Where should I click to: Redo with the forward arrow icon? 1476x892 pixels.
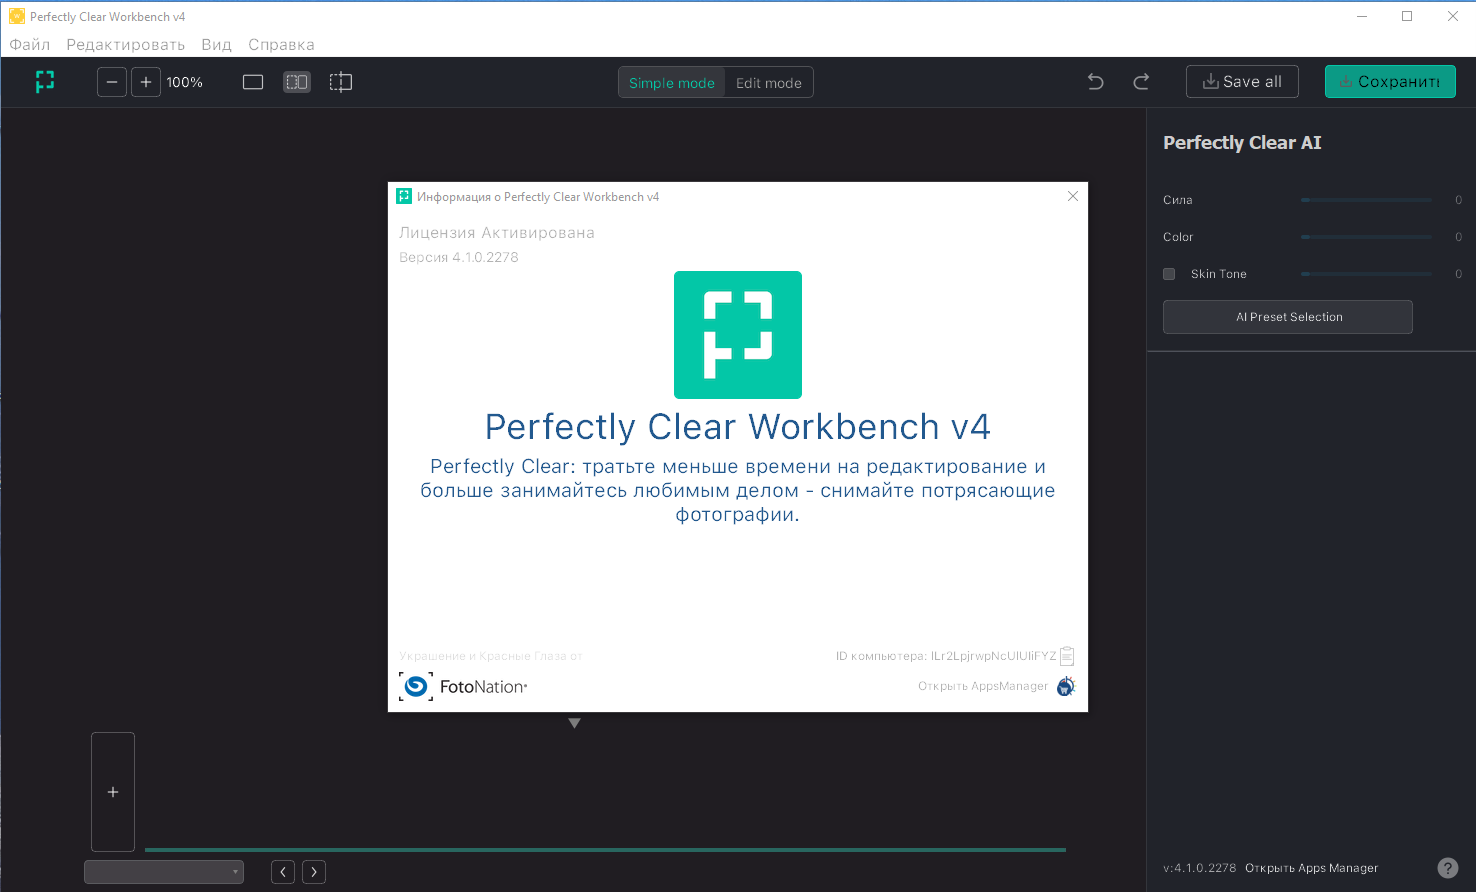pos(1141,82)
